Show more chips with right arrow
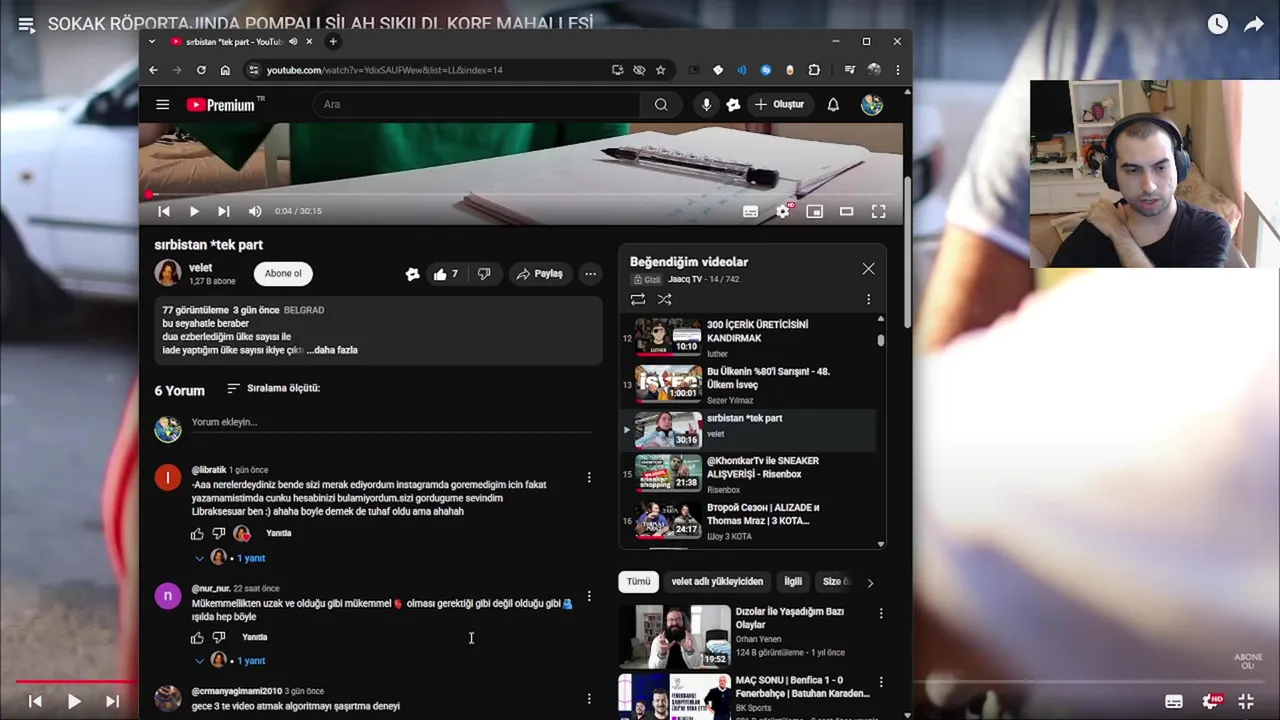 point(870,582)
